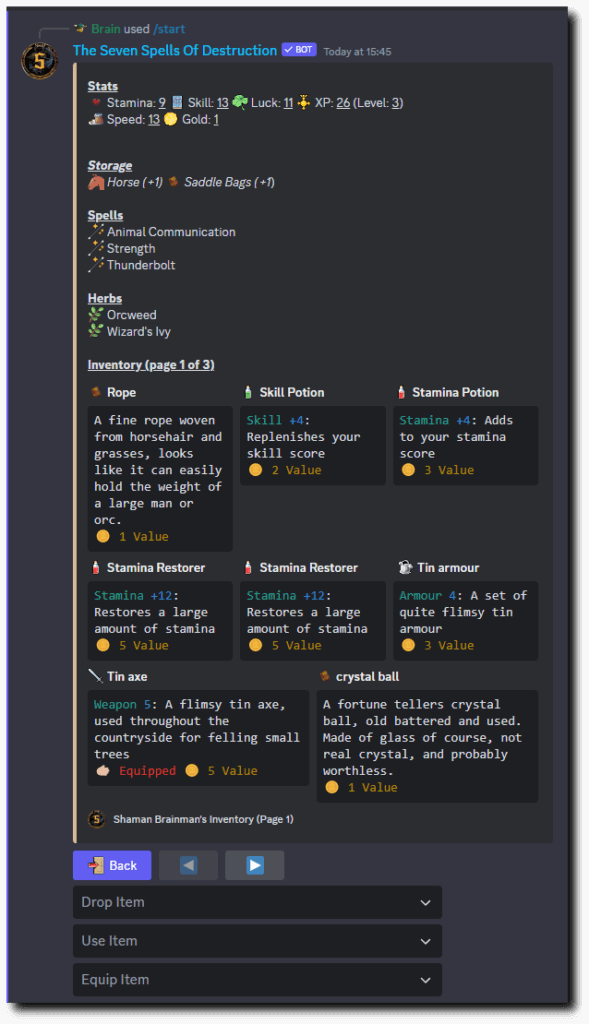Expand the Equip Item dropdown
The height and width of the screenshot is (1024, 589).
(x=257, y=980)
